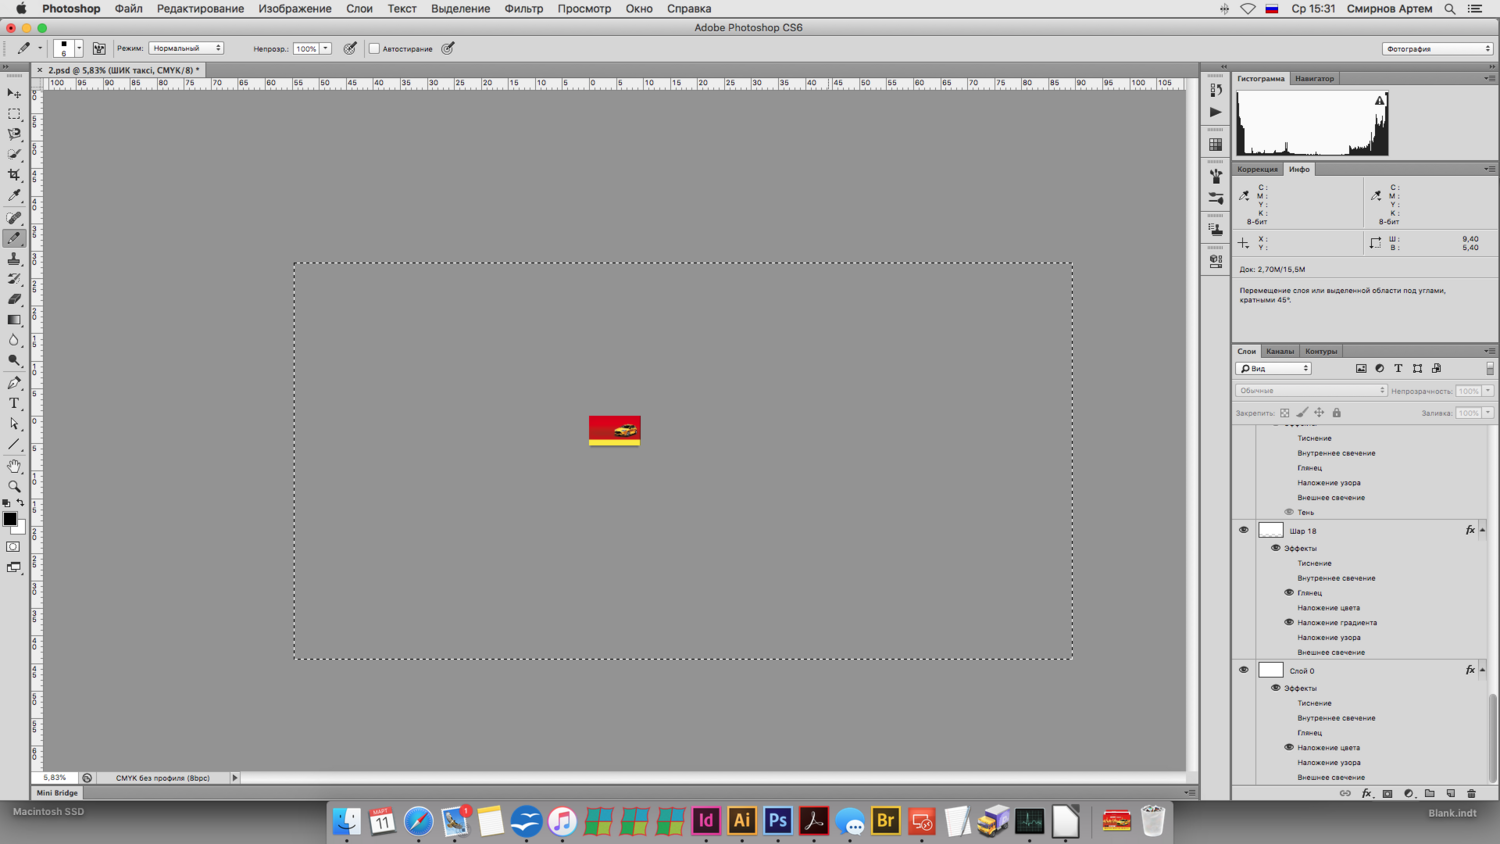The width and height of the screenshot is (1500, 844).
Task: Open the Изображение menu
Action: tap(295, 9)
